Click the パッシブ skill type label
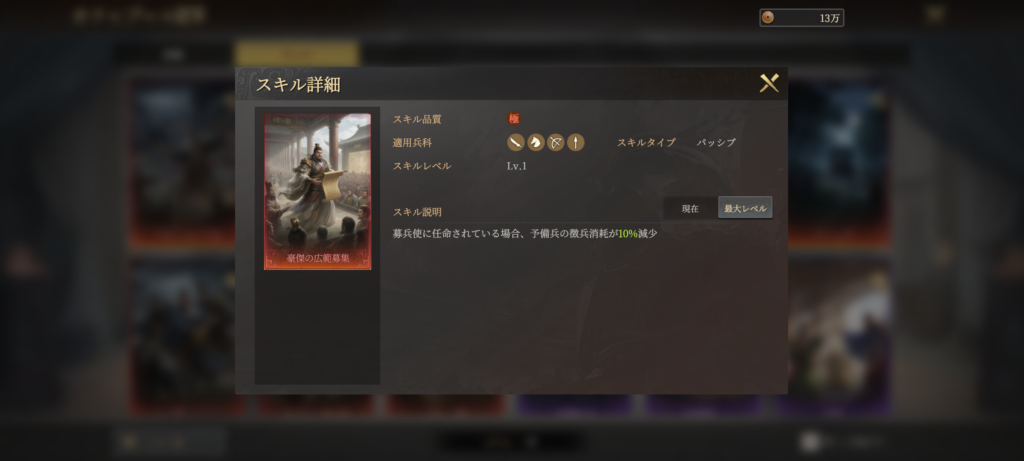This screenshot has width=1024, height=461. pos(716,142)
